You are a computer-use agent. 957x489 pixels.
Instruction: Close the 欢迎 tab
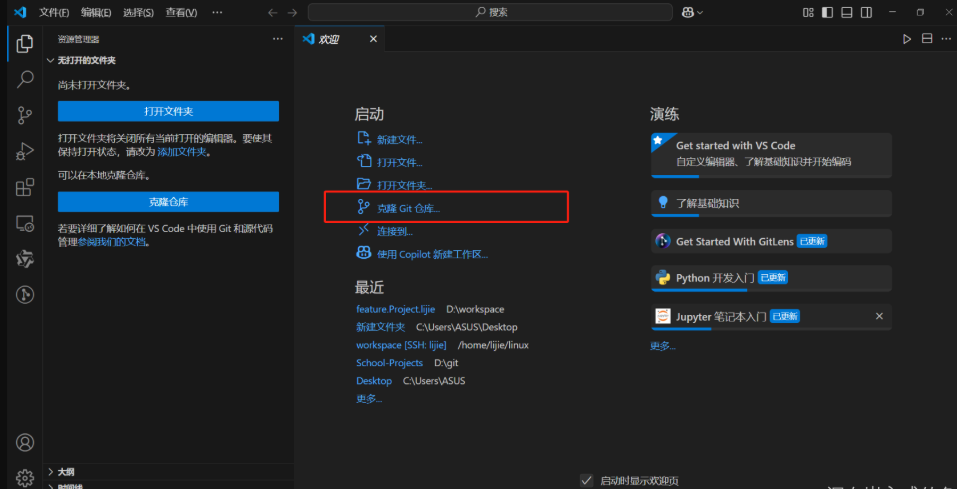(x=374, y=39)
